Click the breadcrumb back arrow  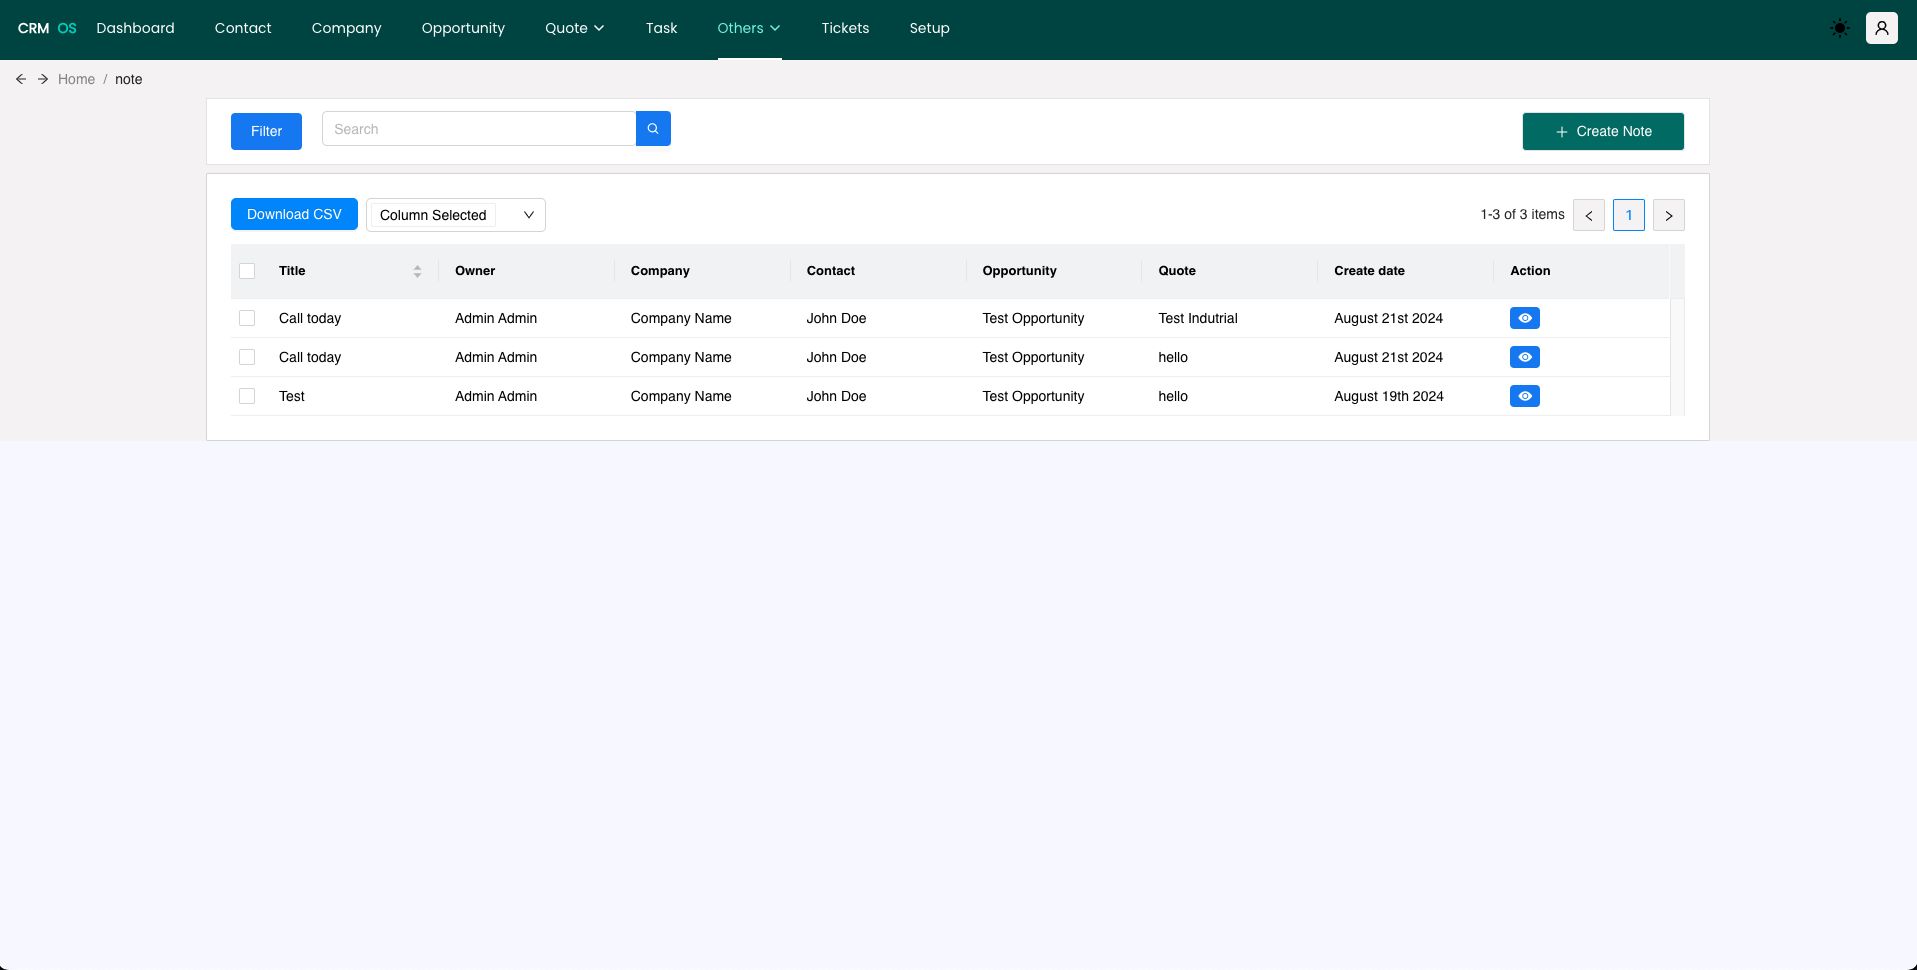(21, 79)
